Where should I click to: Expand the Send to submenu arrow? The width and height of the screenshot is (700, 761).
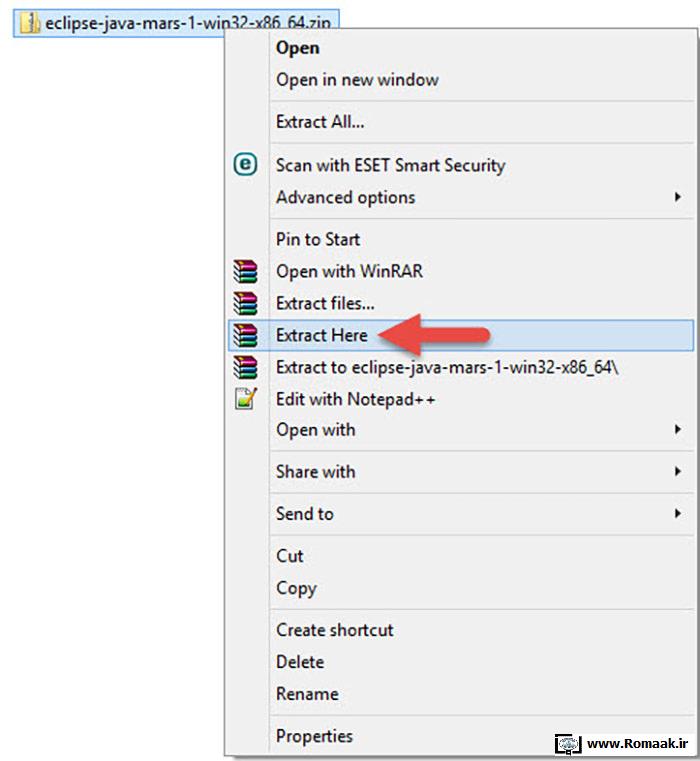click(678, 513)
